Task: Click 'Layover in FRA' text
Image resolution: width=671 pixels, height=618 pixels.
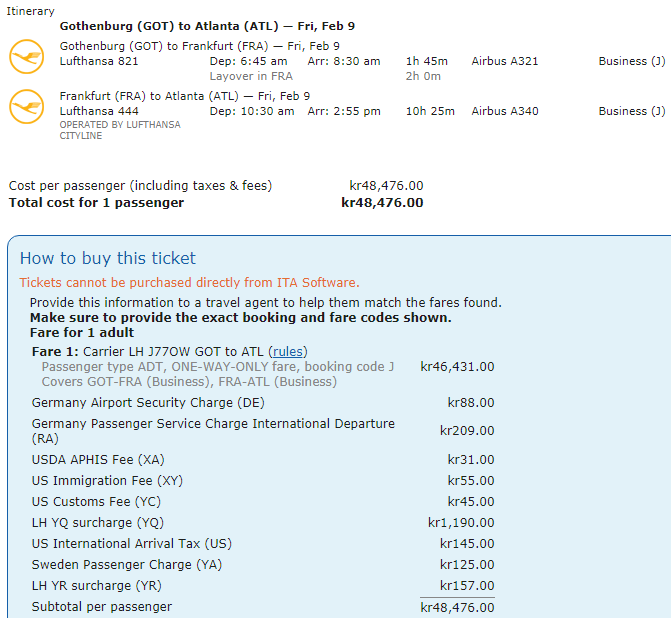Action: click(x=251, y=76)
